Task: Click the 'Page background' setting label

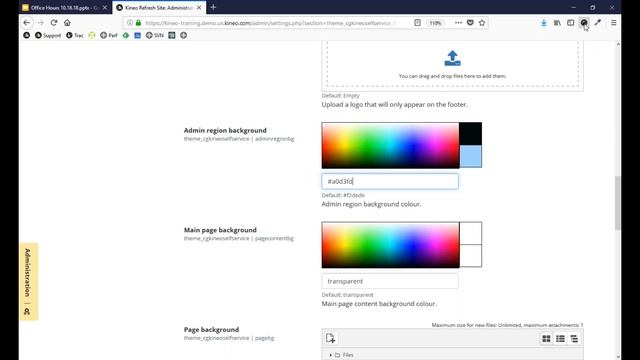Action: [211, 329]
